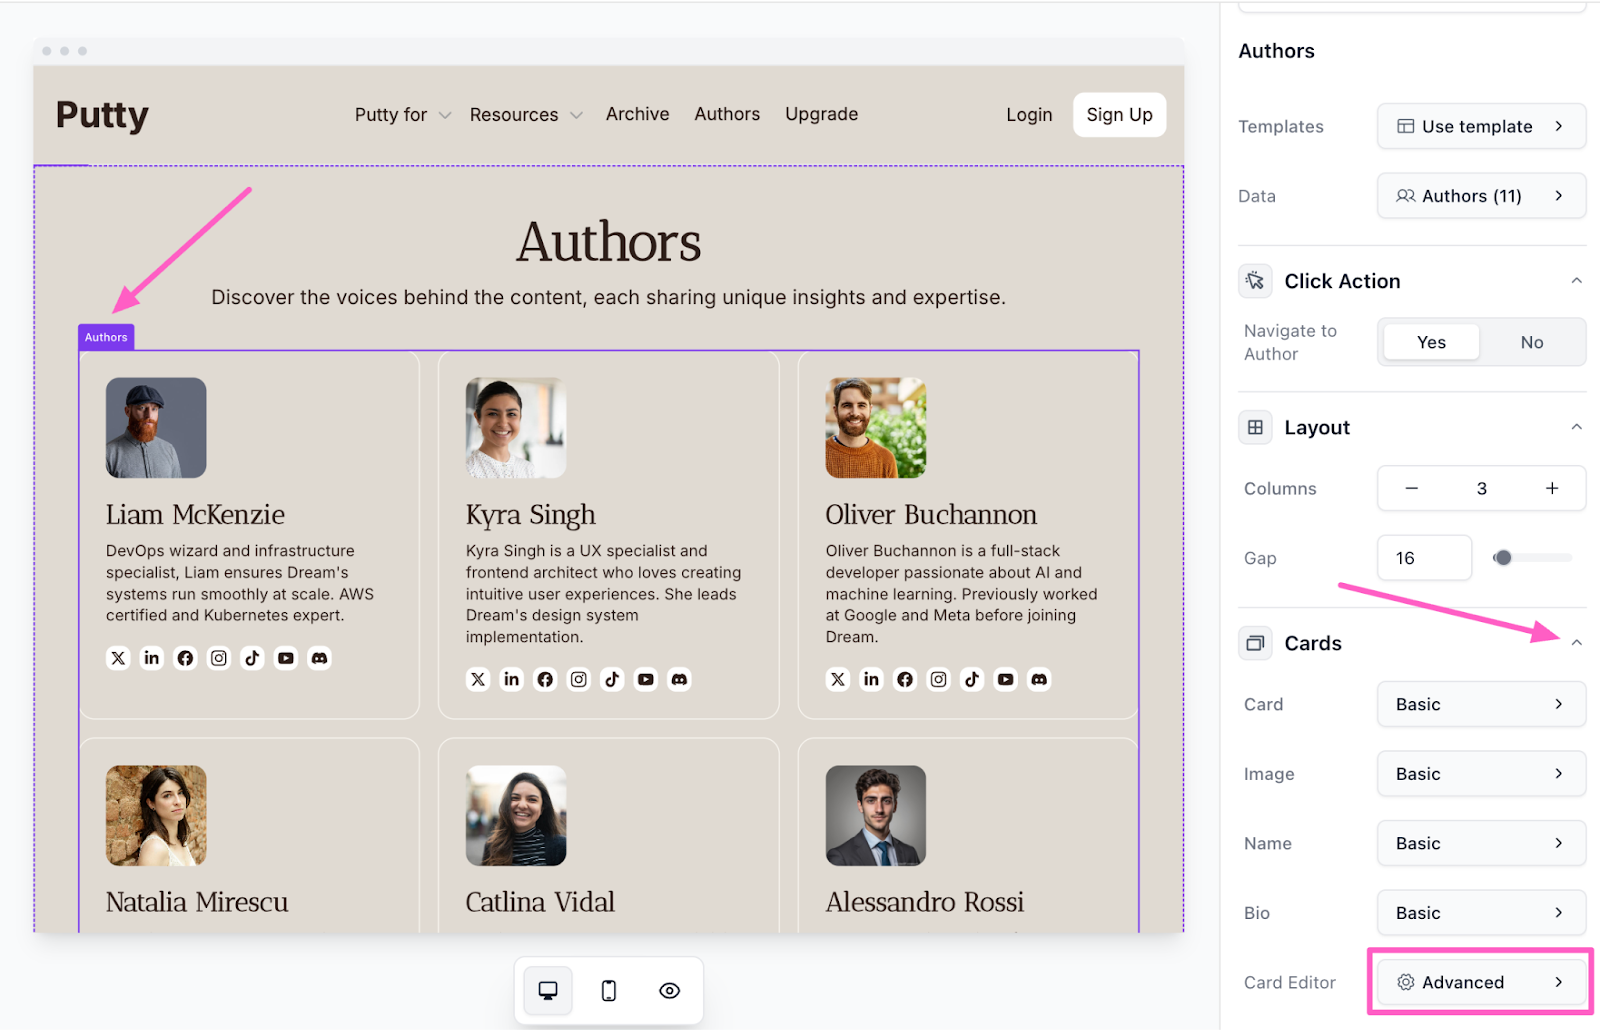Open the Archive nav item
This screenshot has height=1030, width=1600.
click(637, 114)
